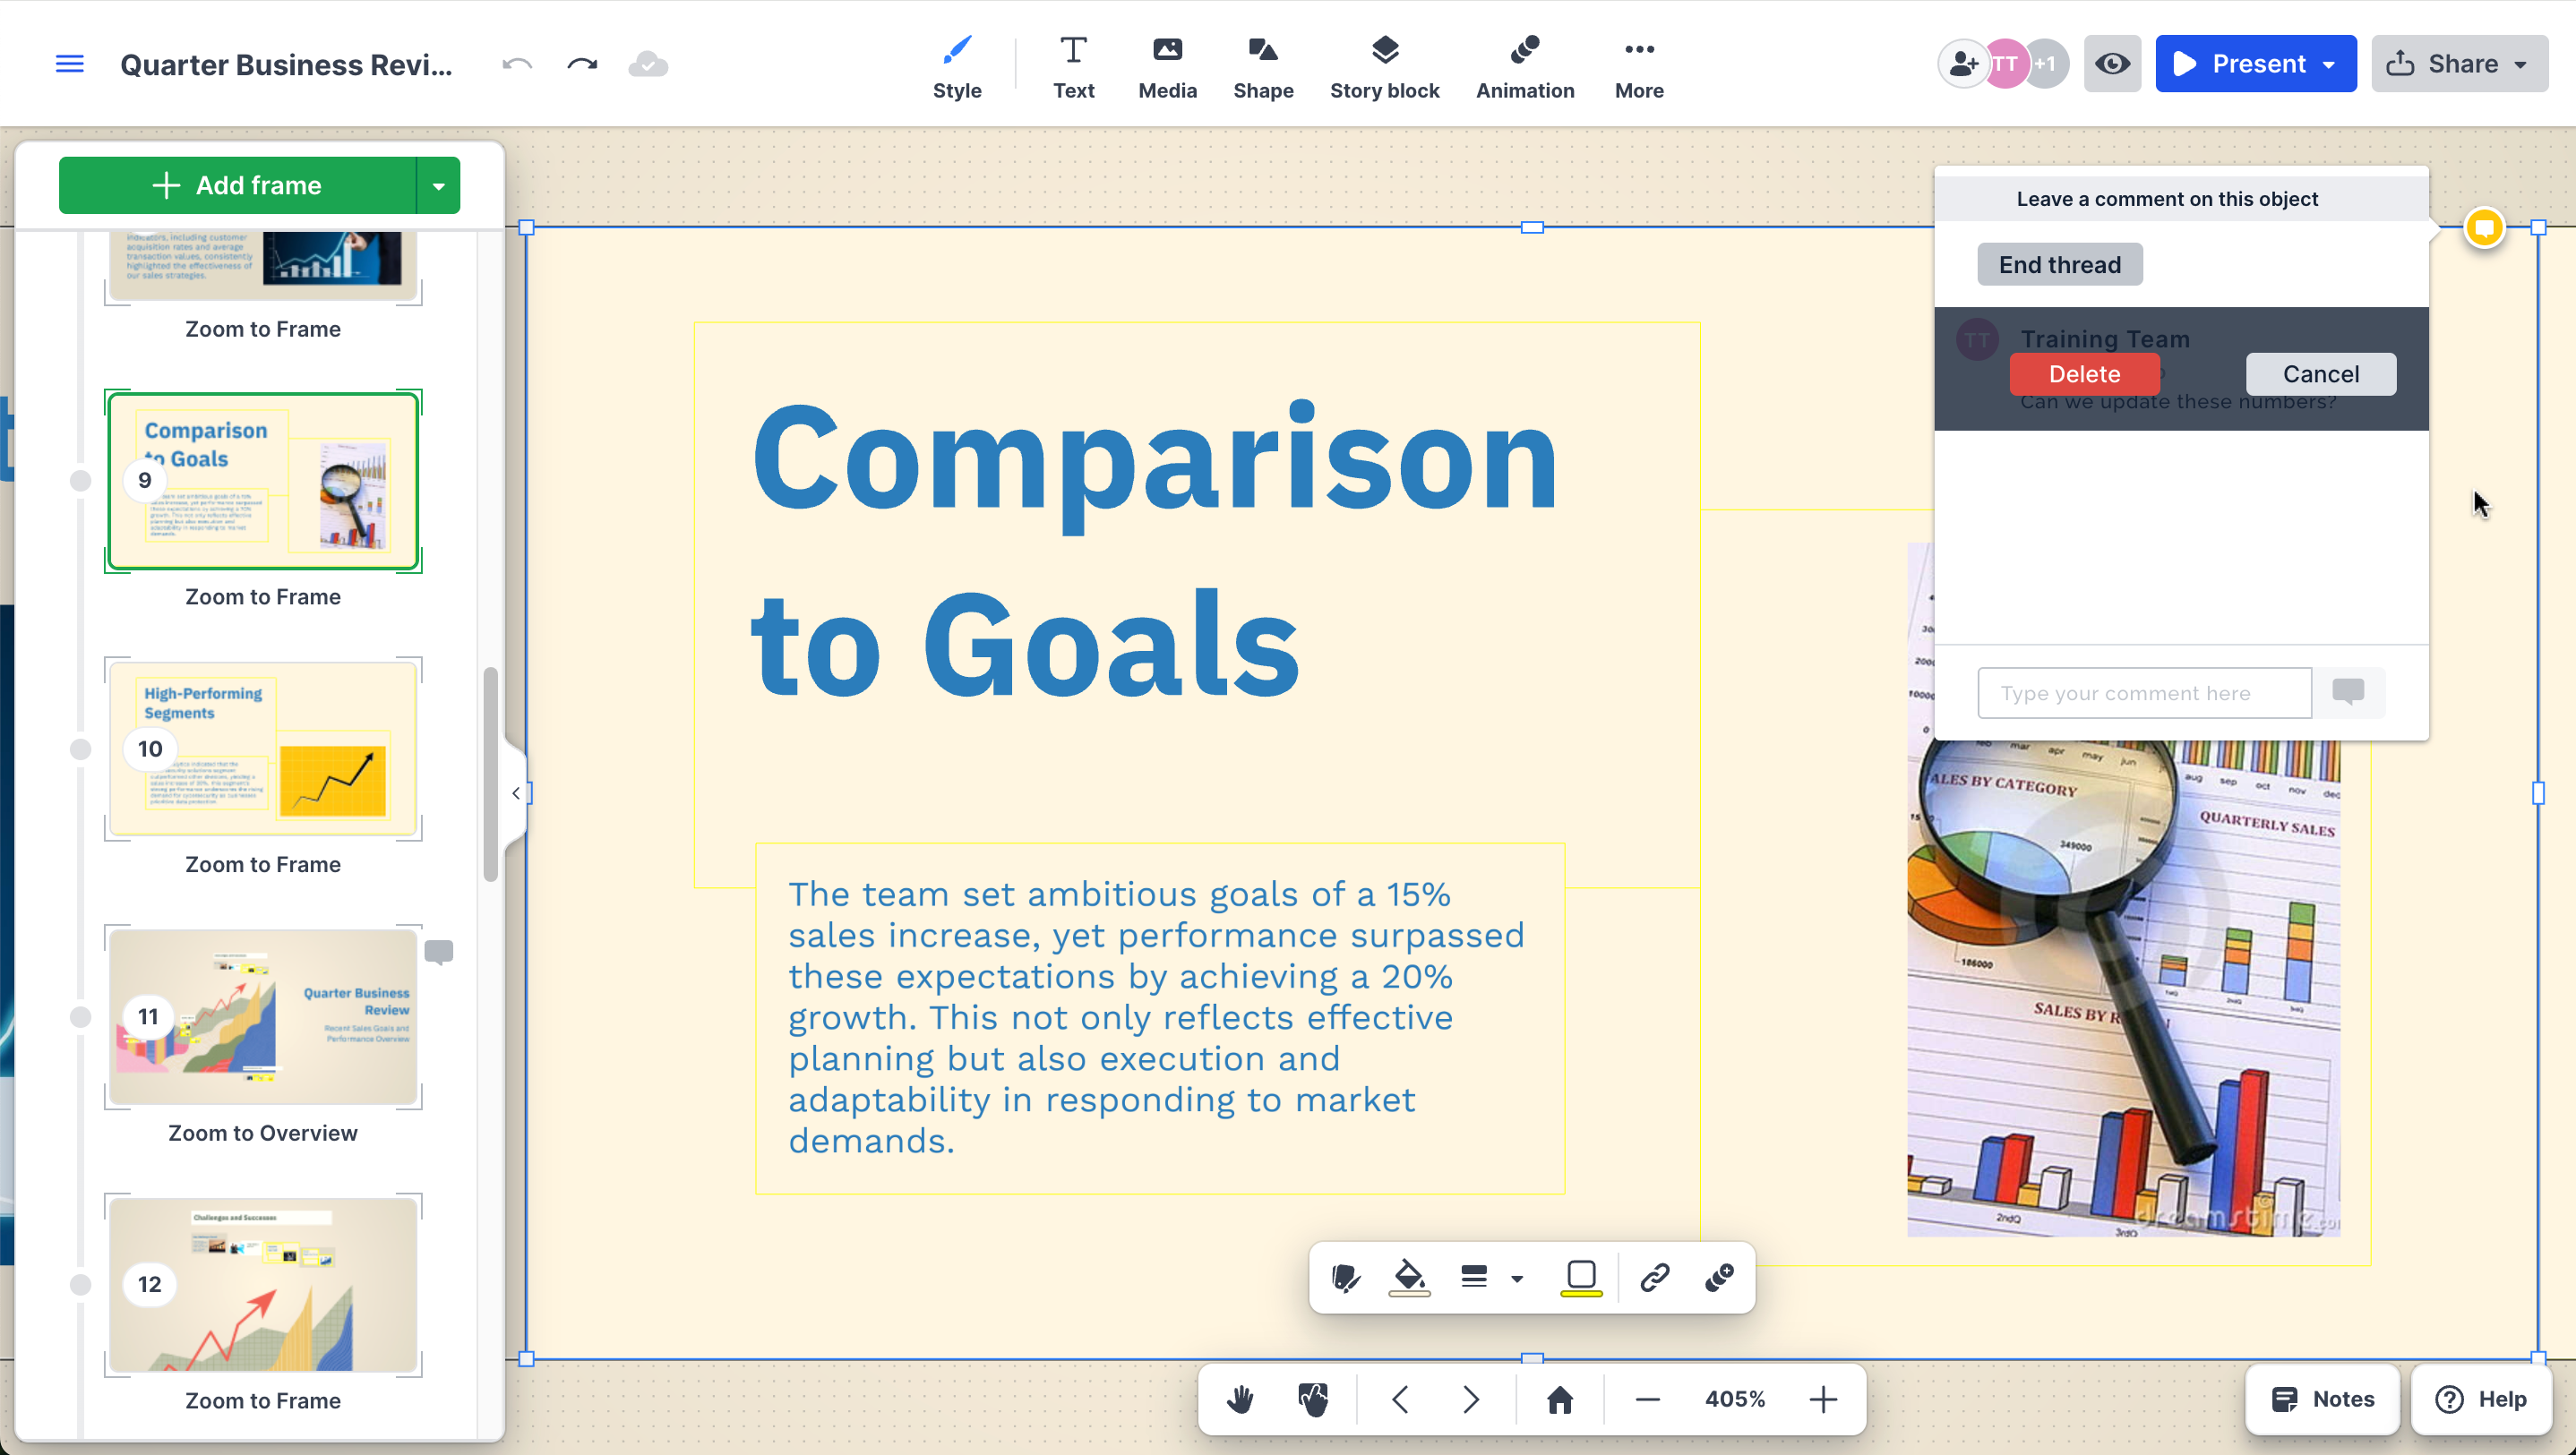This screenshot has height=1455, width=2576.
Task: Return to the home overview
Action: [x=1560, y=1399]
